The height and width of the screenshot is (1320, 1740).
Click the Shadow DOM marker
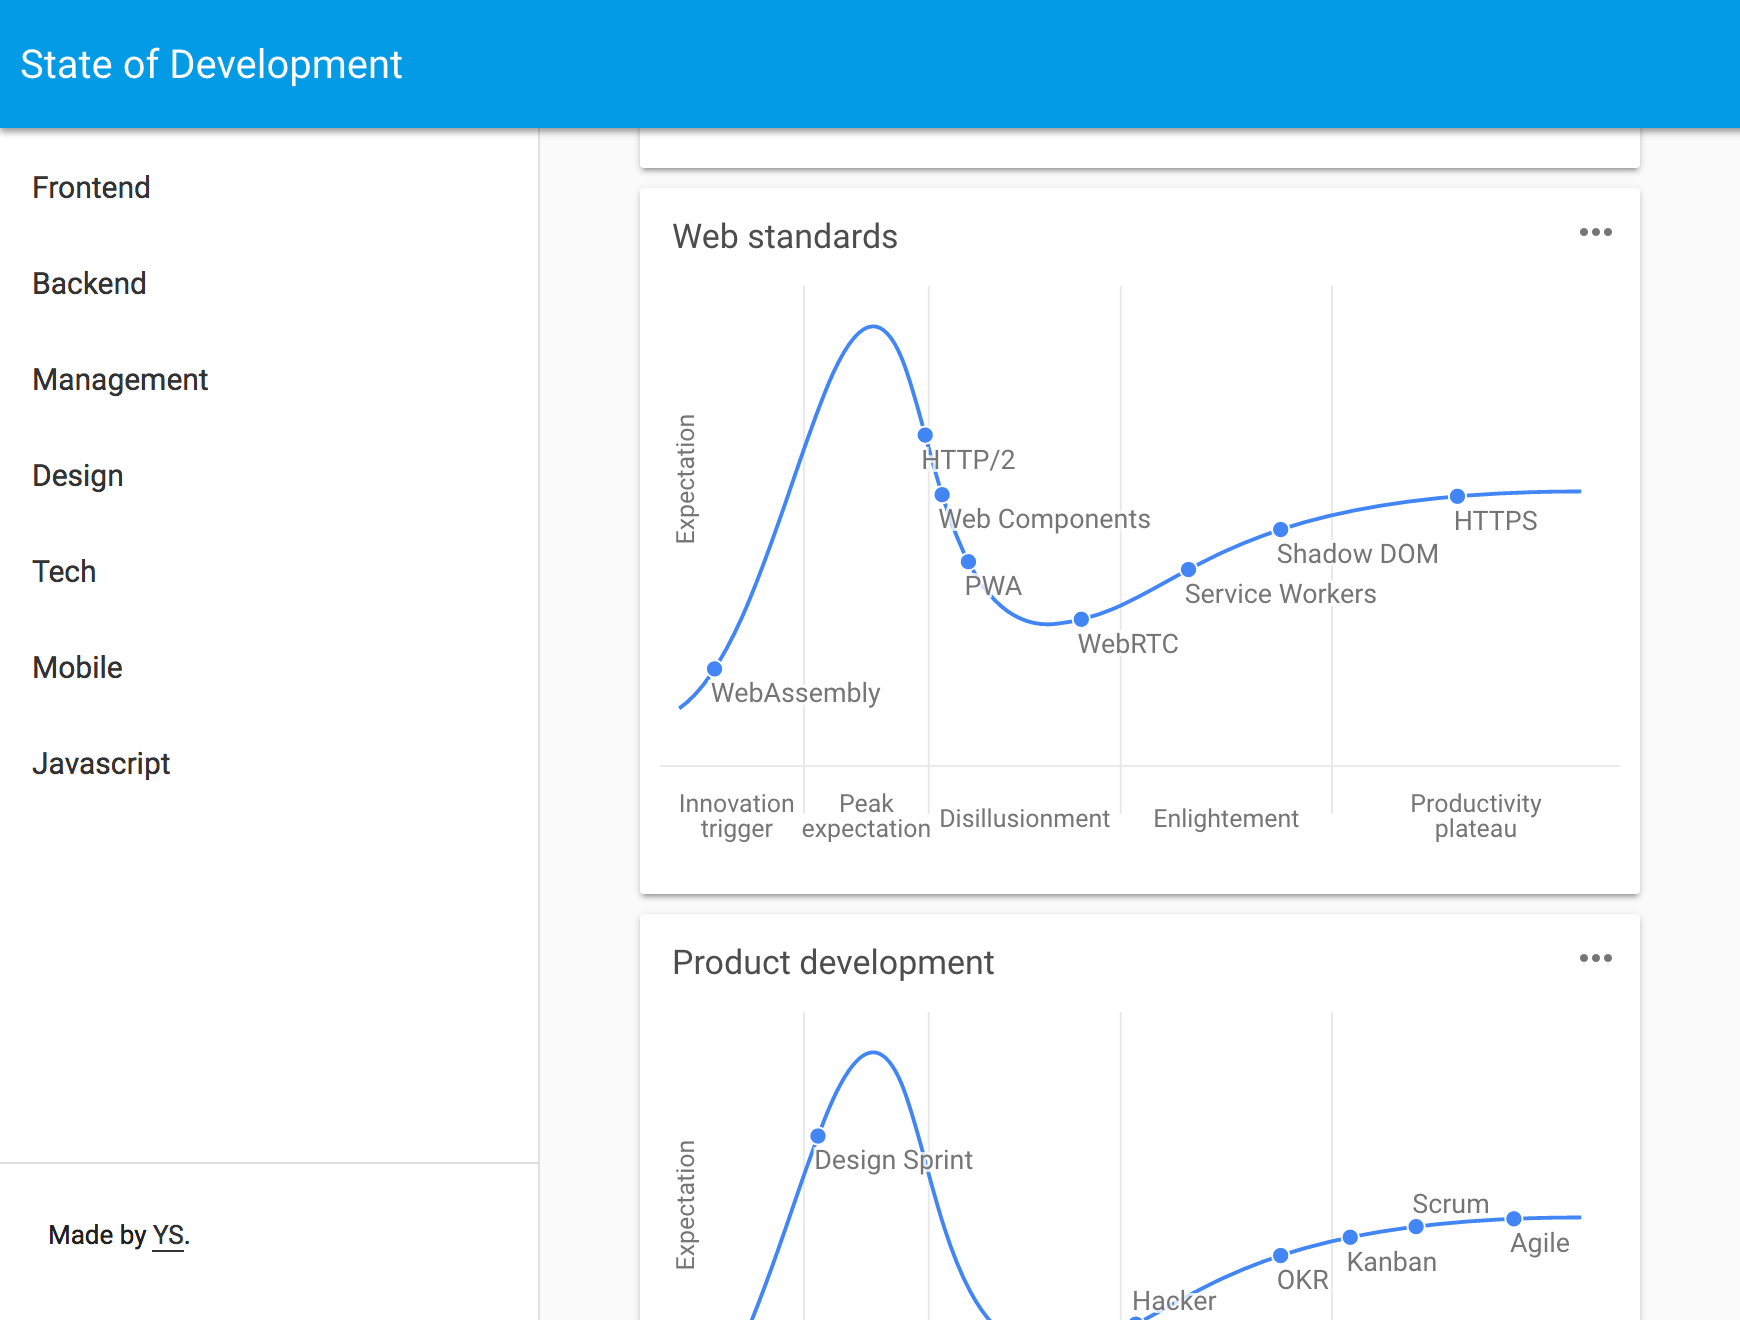pos(1281,529)
